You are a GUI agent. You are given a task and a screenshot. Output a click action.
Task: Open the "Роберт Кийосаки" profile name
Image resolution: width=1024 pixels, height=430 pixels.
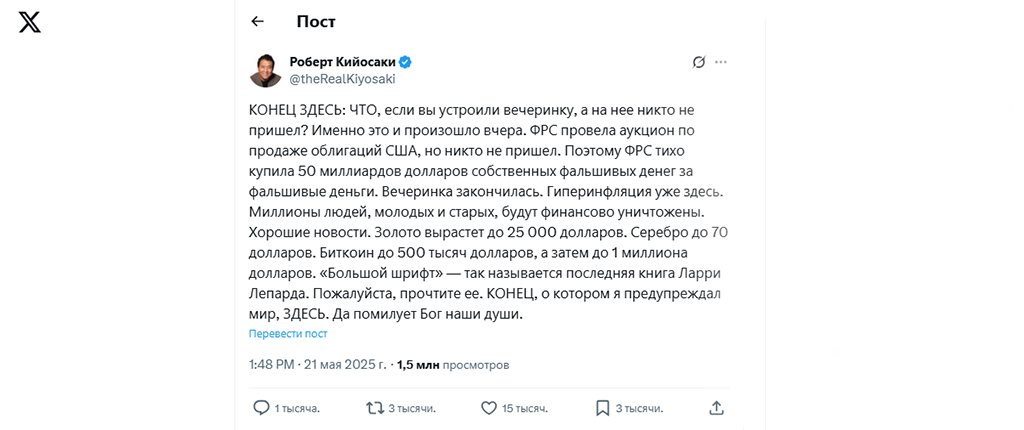point(342,61)
